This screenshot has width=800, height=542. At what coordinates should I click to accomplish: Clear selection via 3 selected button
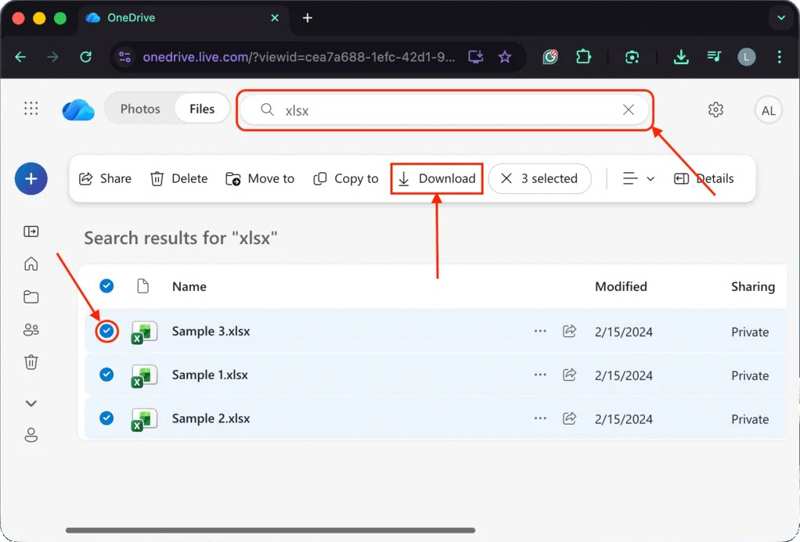(540, 179)
